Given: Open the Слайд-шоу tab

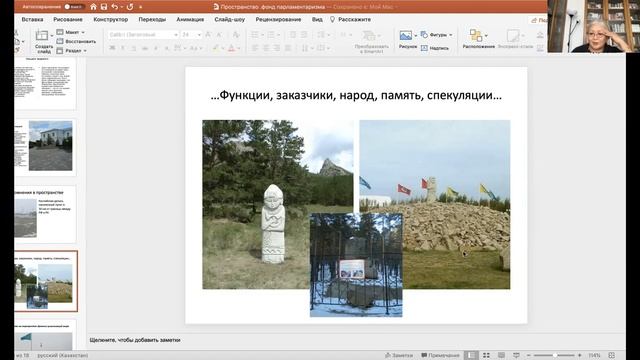Looking at the screenshot, I should click(229, 19).
